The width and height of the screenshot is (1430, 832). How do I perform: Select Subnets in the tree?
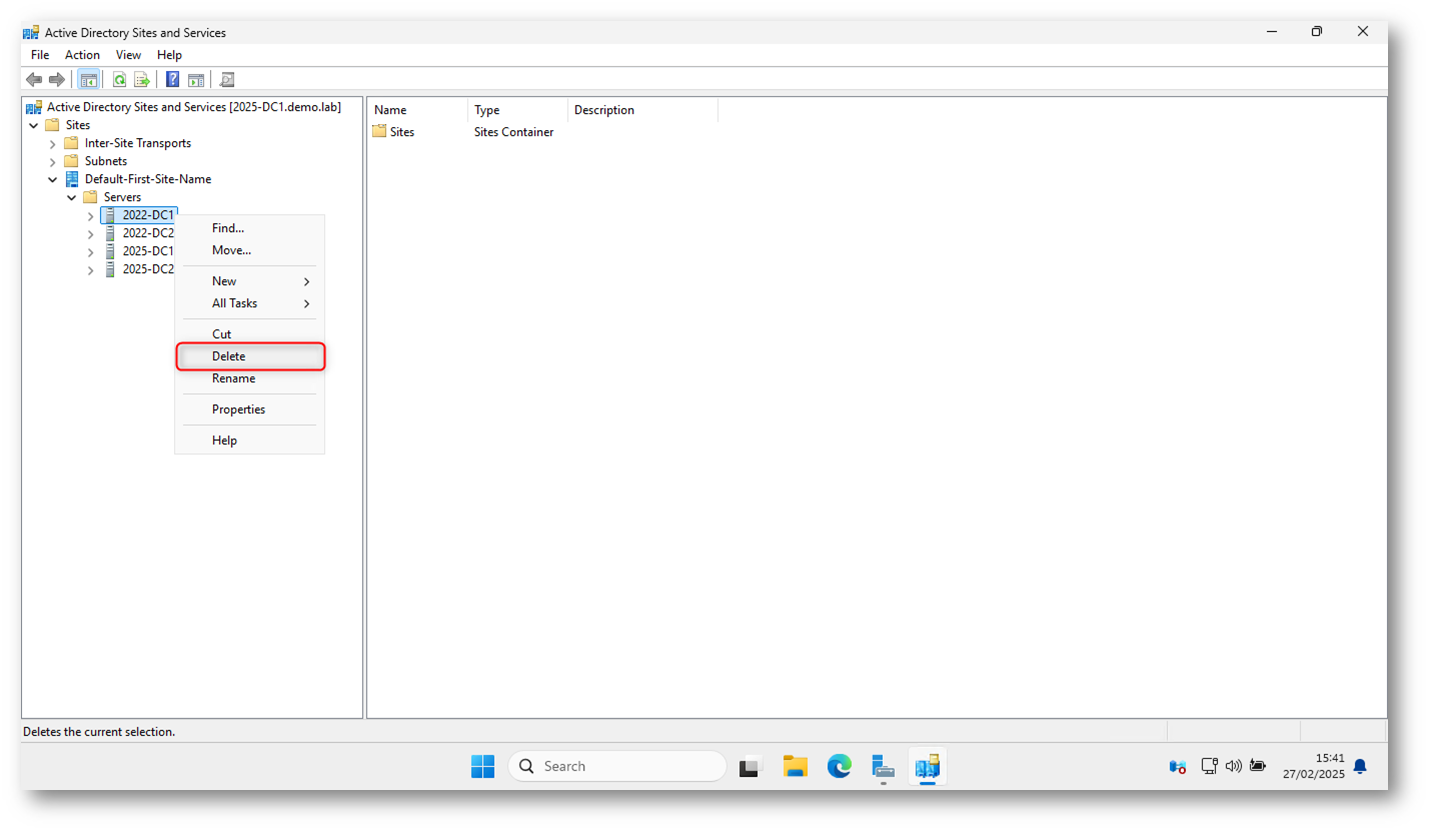click(x=106, y=161)
